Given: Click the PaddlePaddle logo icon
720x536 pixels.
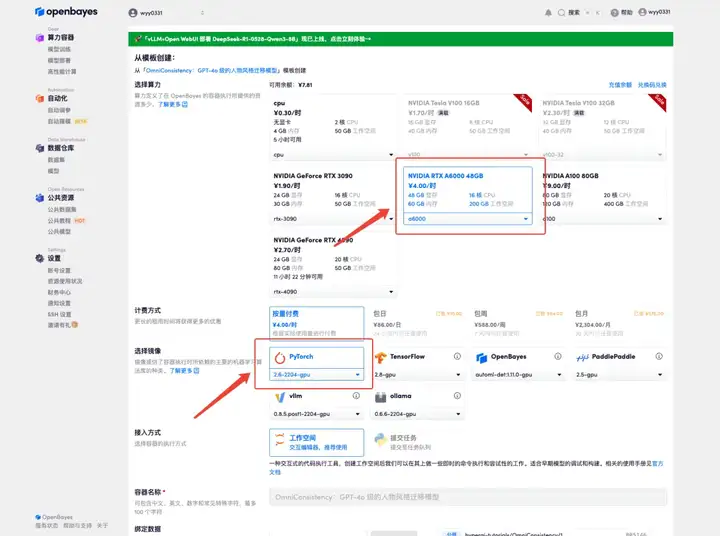Looking at the screenshot, I should (x=582, y=357).
